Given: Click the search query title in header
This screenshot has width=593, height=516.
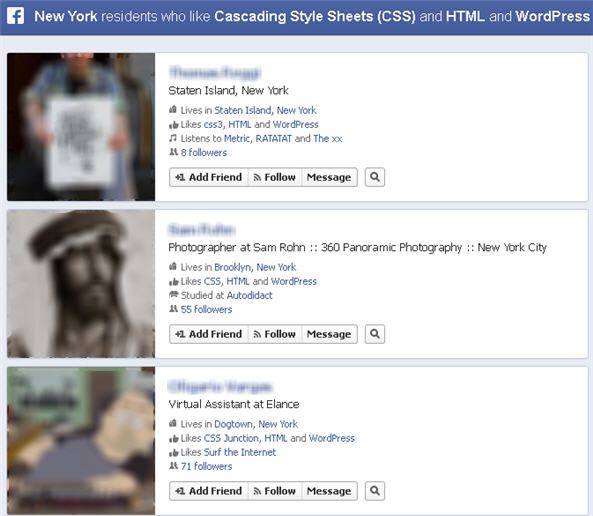Looking at the screenshot, I should [x=312, y=16].
